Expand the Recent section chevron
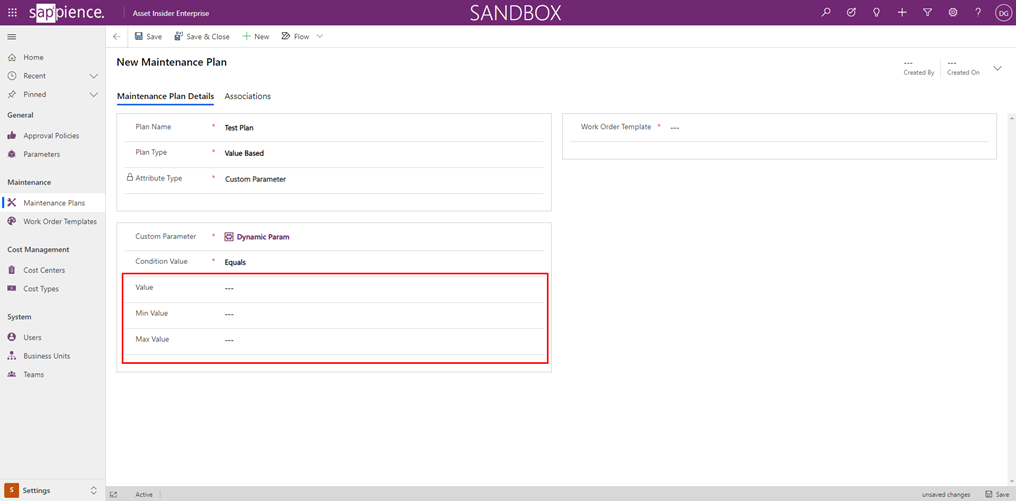This screenshot has width=1016, height=501. pos(93,76)
